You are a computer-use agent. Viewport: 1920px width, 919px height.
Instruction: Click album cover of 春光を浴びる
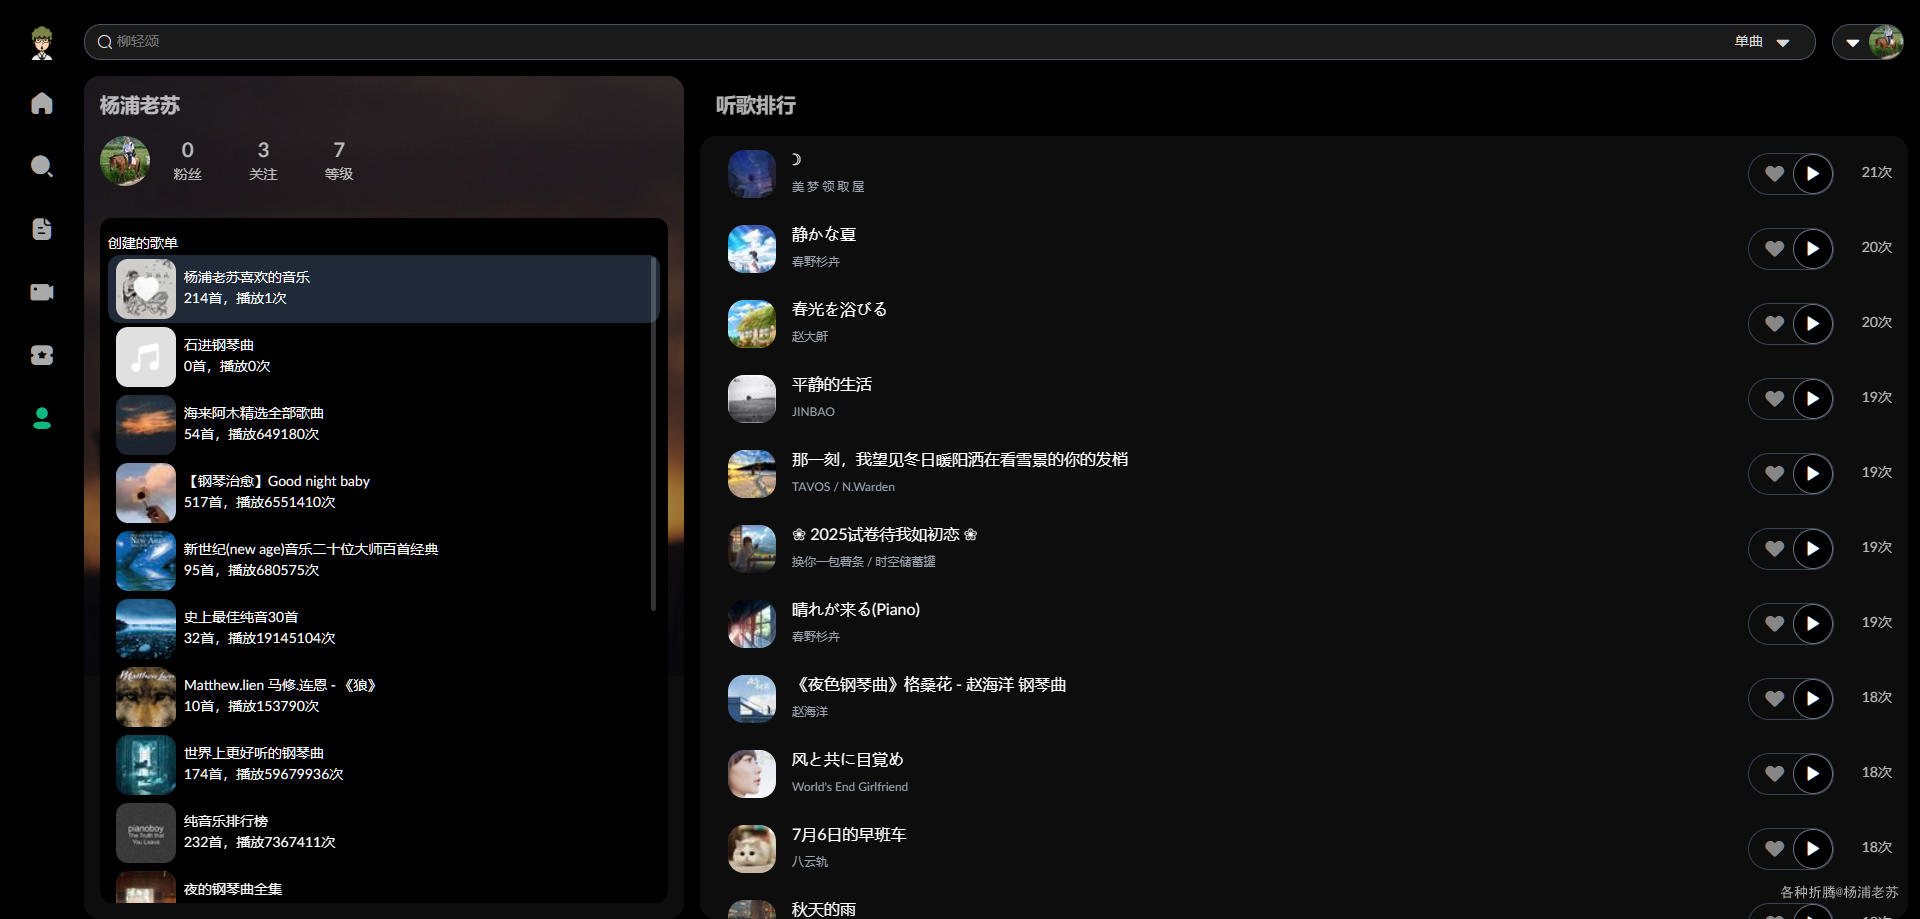click(752, 324)
